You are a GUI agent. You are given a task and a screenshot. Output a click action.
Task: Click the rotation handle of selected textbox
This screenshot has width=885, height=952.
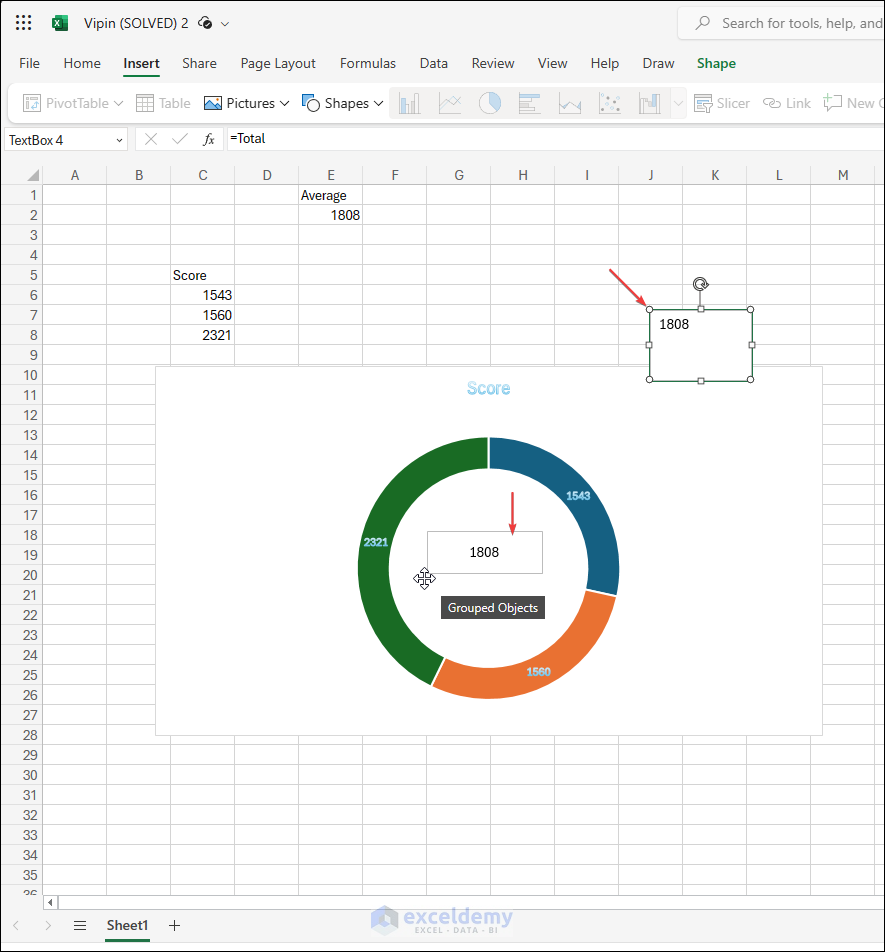700,284
